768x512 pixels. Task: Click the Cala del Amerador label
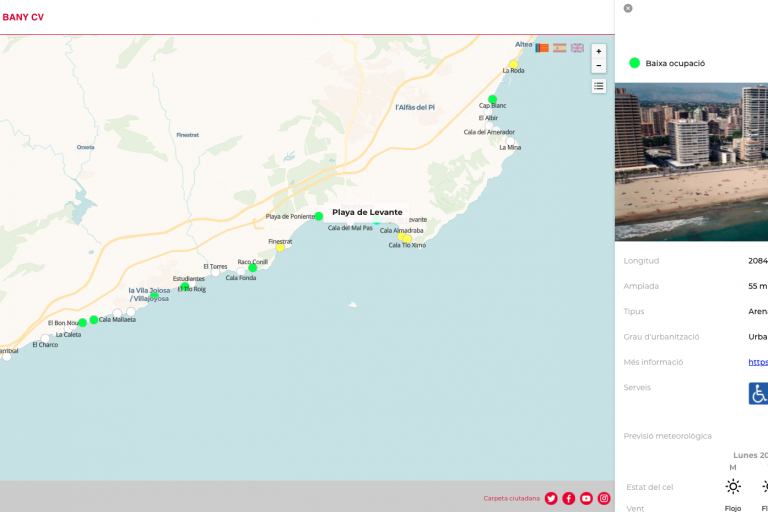(x=489, y=132)
